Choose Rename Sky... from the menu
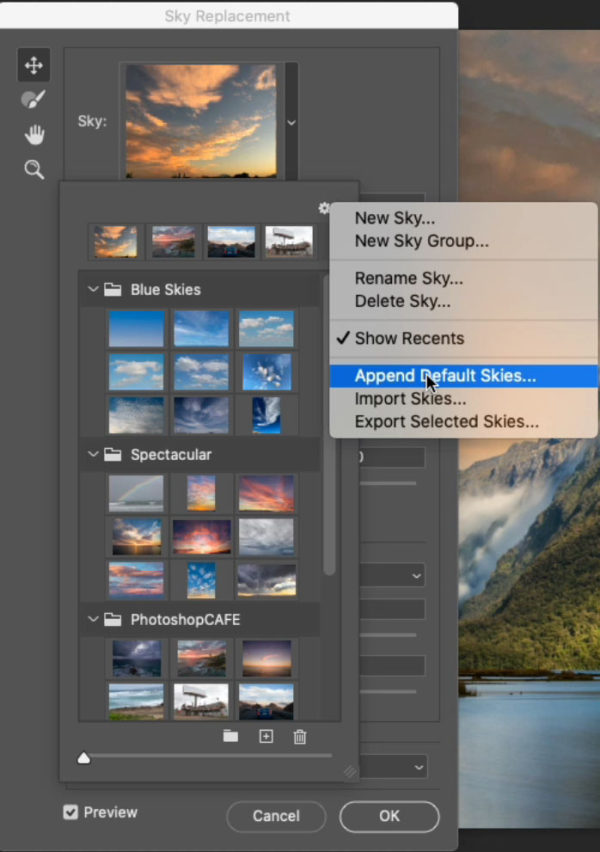 tap(464, 278)
